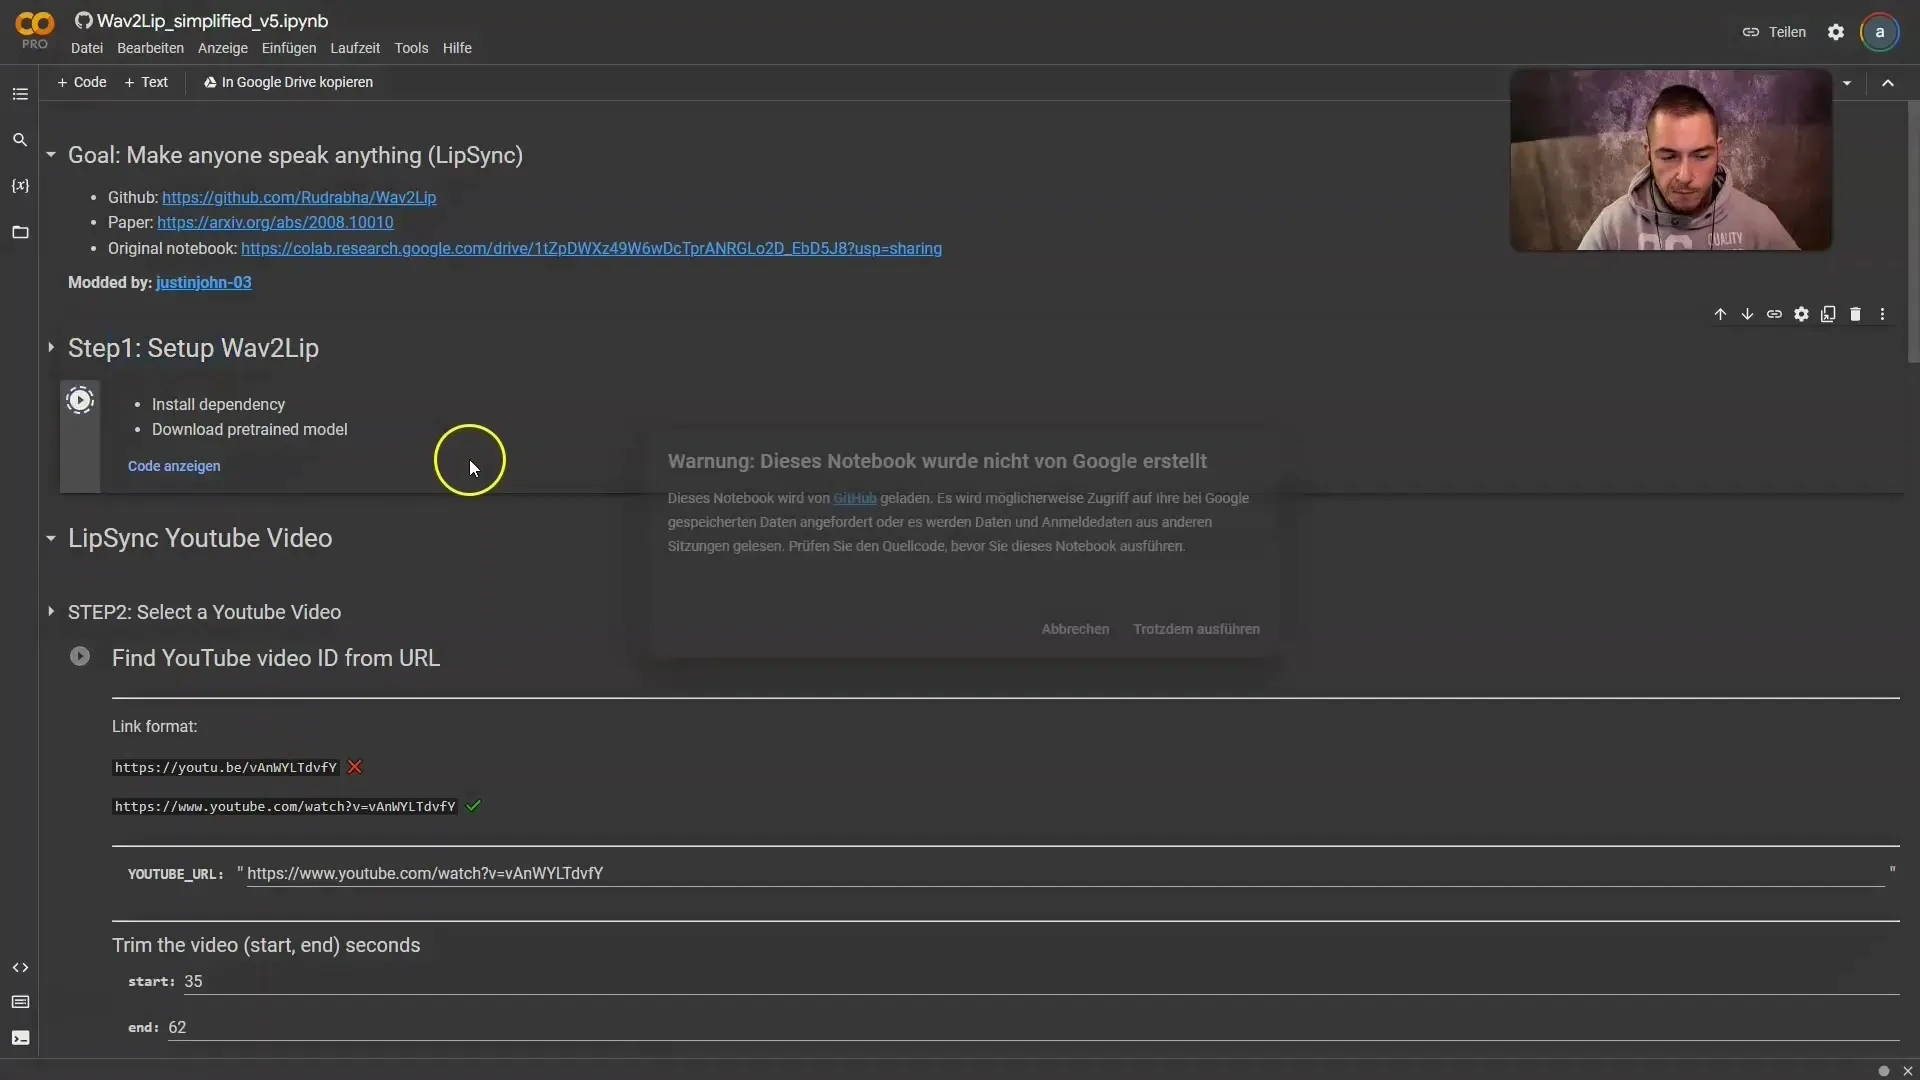Open the arxiv paper link
The image size is (1920, 1080).
point(275,222)
